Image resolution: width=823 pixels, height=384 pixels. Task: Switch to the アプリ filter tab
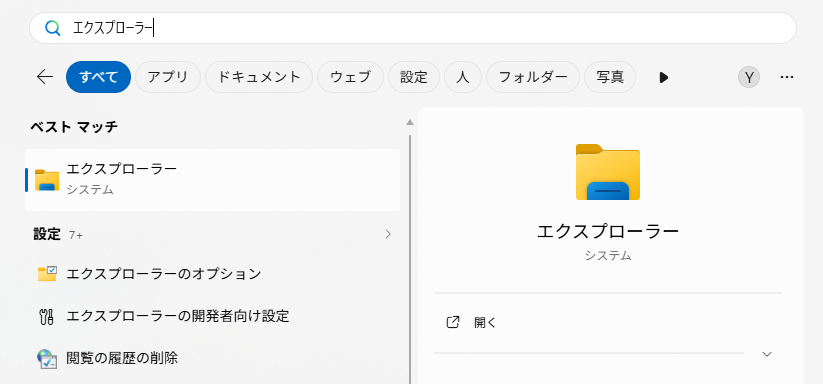click(x=168, y=77)
